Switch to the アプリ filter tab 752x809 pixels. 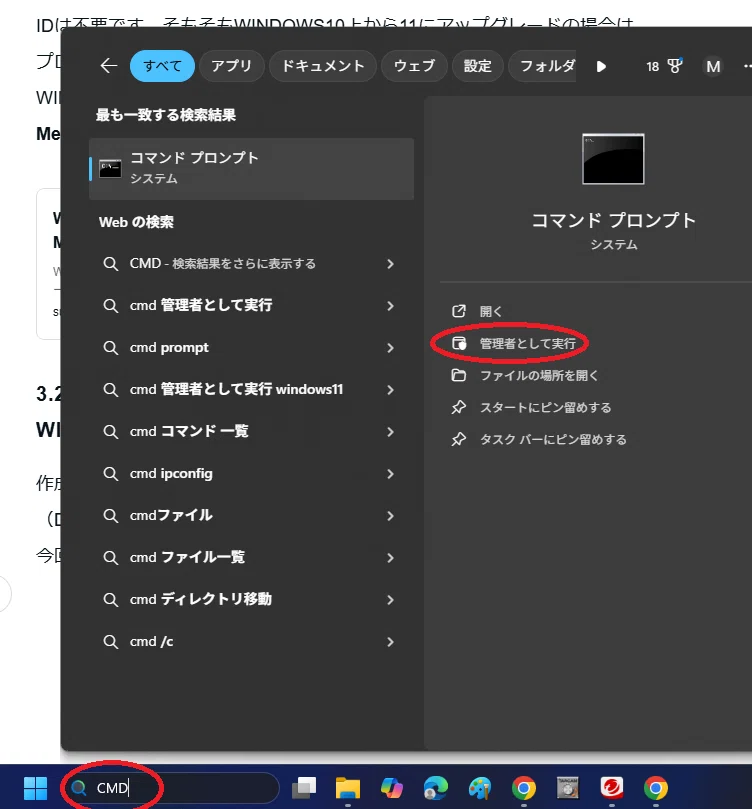point(232,66)
